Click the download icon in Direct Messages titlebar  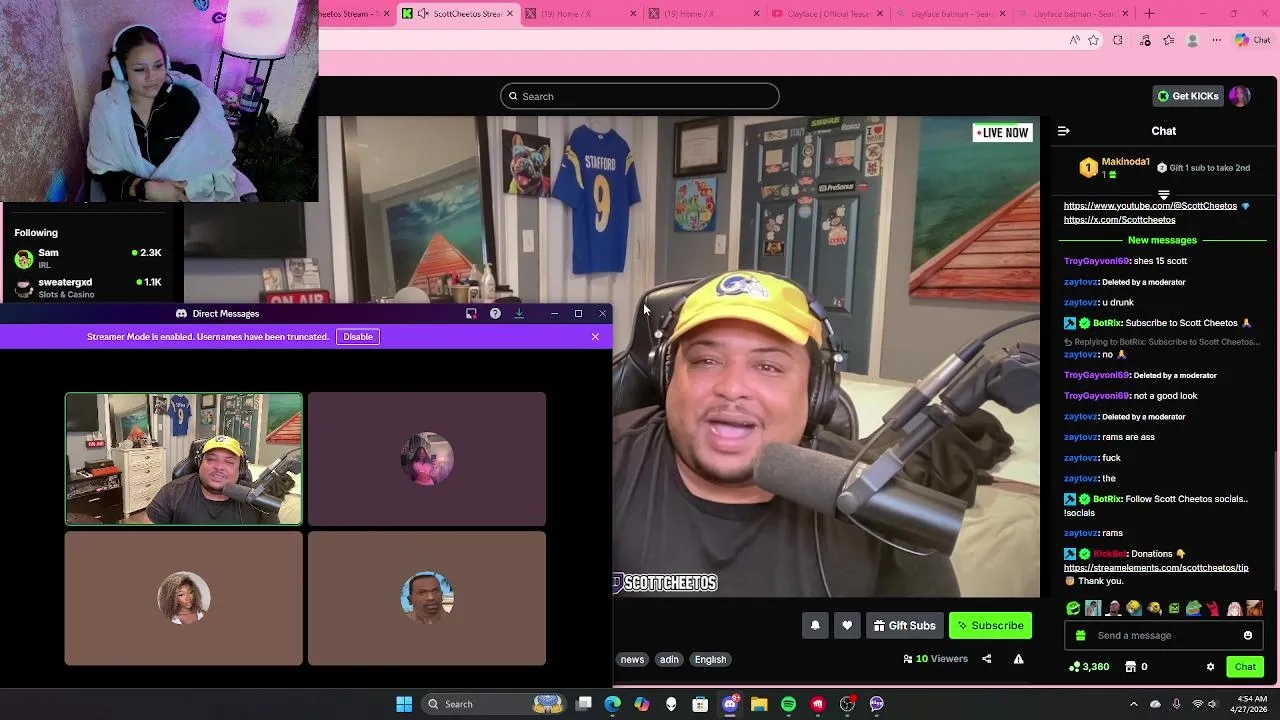[x=519, y=314]
